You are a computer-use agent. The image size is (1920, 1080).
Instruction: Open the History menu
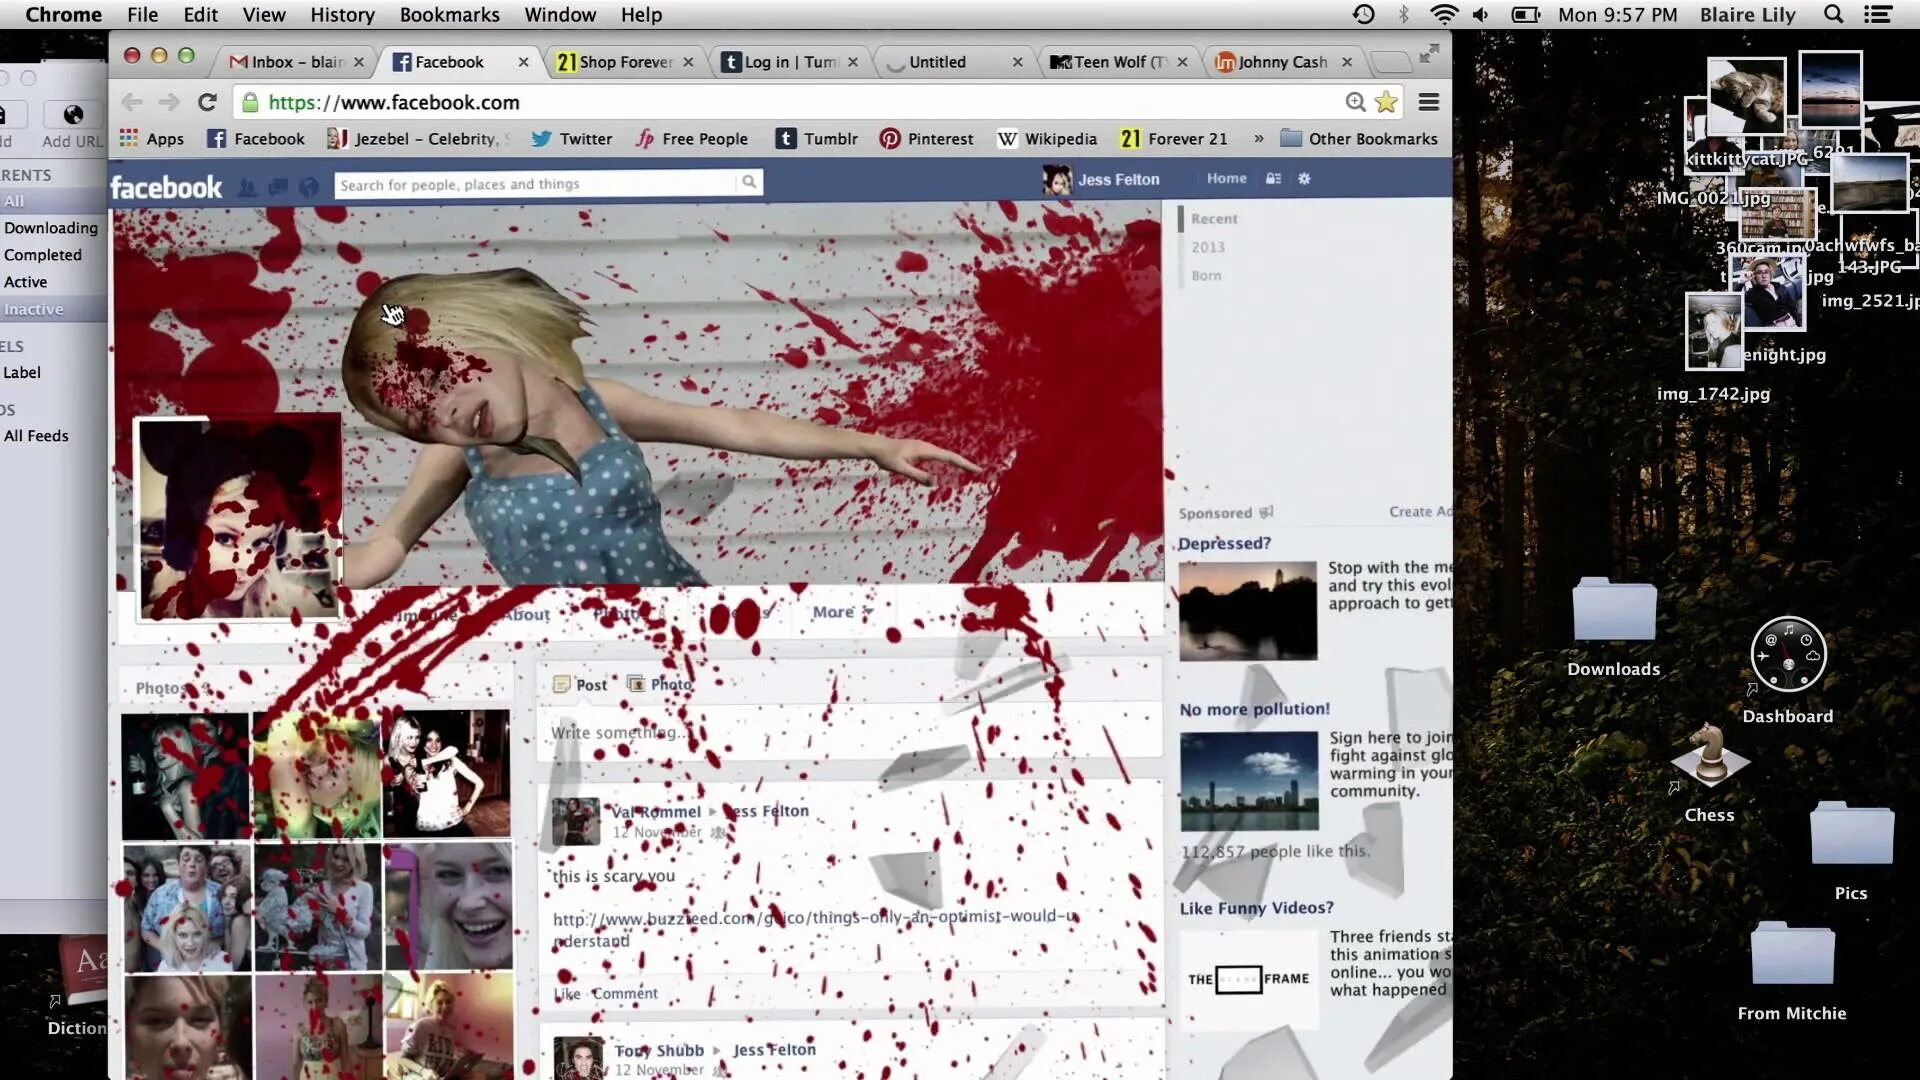click(342, 15)
